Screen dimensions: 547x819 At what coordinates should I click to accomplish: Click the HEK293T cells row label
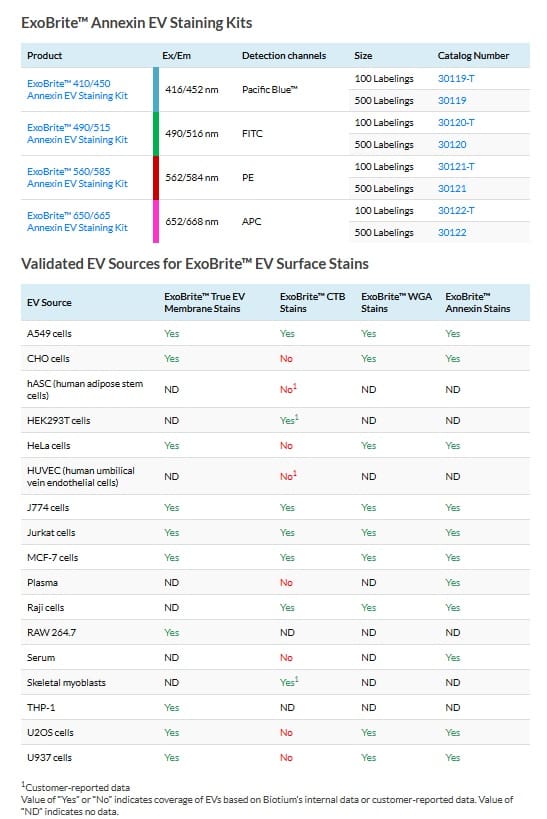(x=59, y=420)
